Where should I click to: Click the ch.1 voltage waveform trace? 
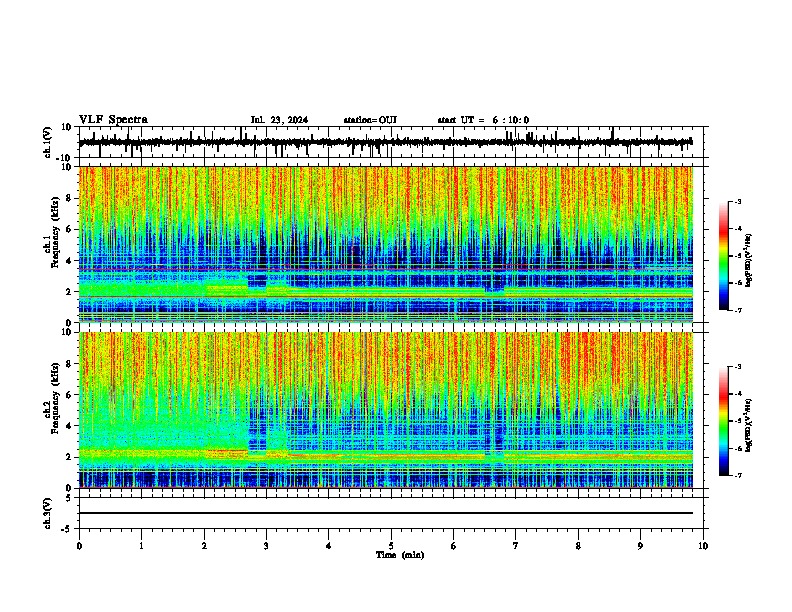385,142
